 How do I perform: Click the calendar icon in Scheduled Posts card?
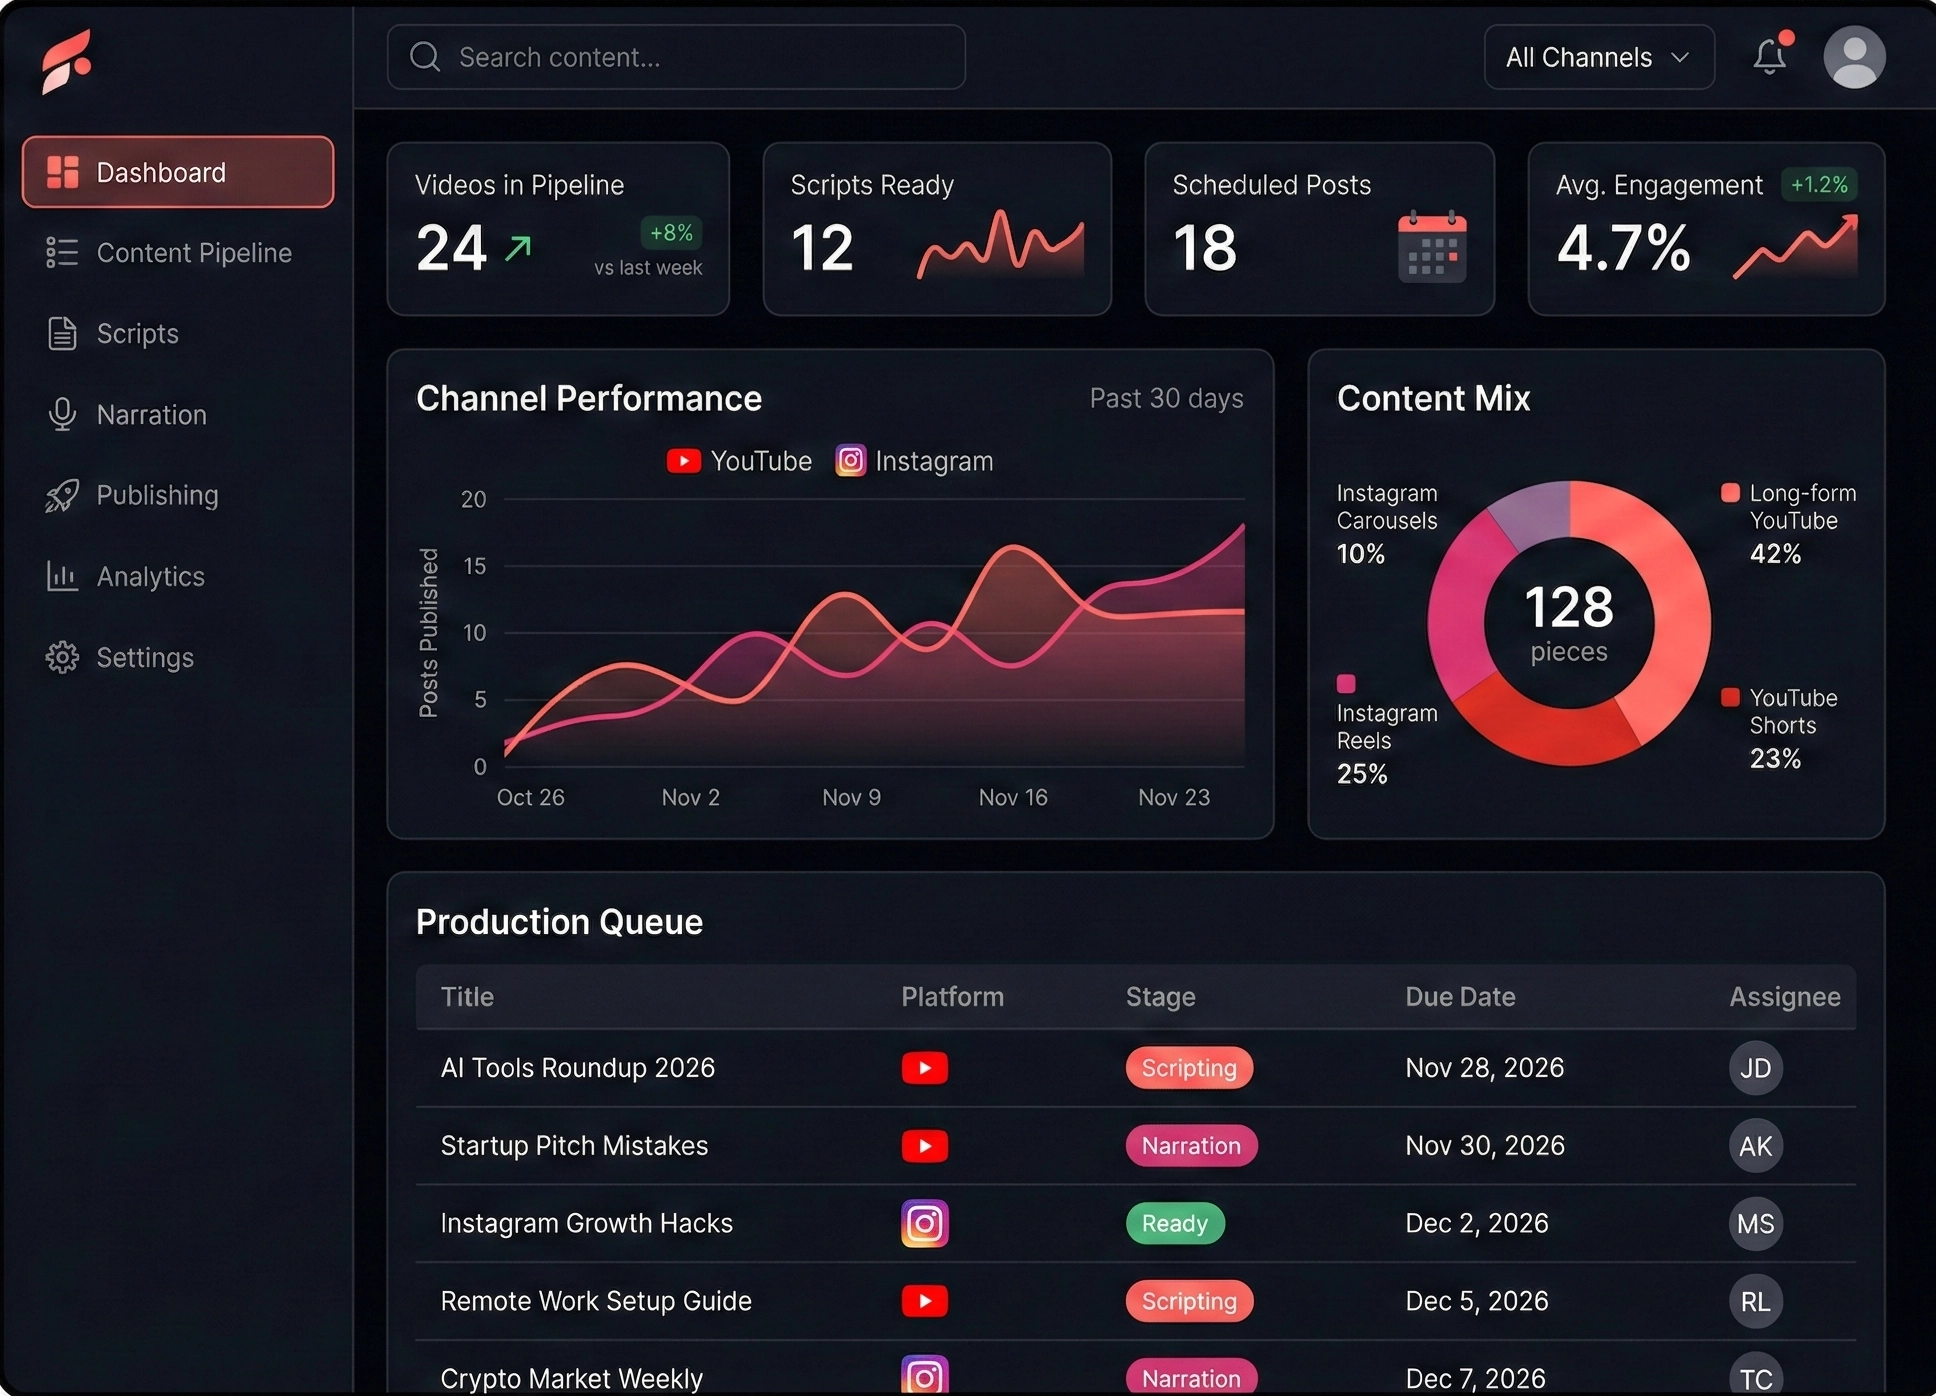pos(1432,248)
